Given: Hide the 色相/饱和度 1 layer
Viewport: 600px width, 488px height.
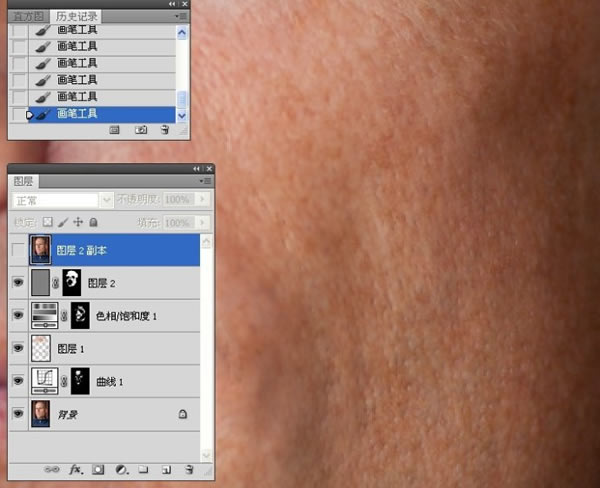Looking at the screenshot, I should 18,315.
